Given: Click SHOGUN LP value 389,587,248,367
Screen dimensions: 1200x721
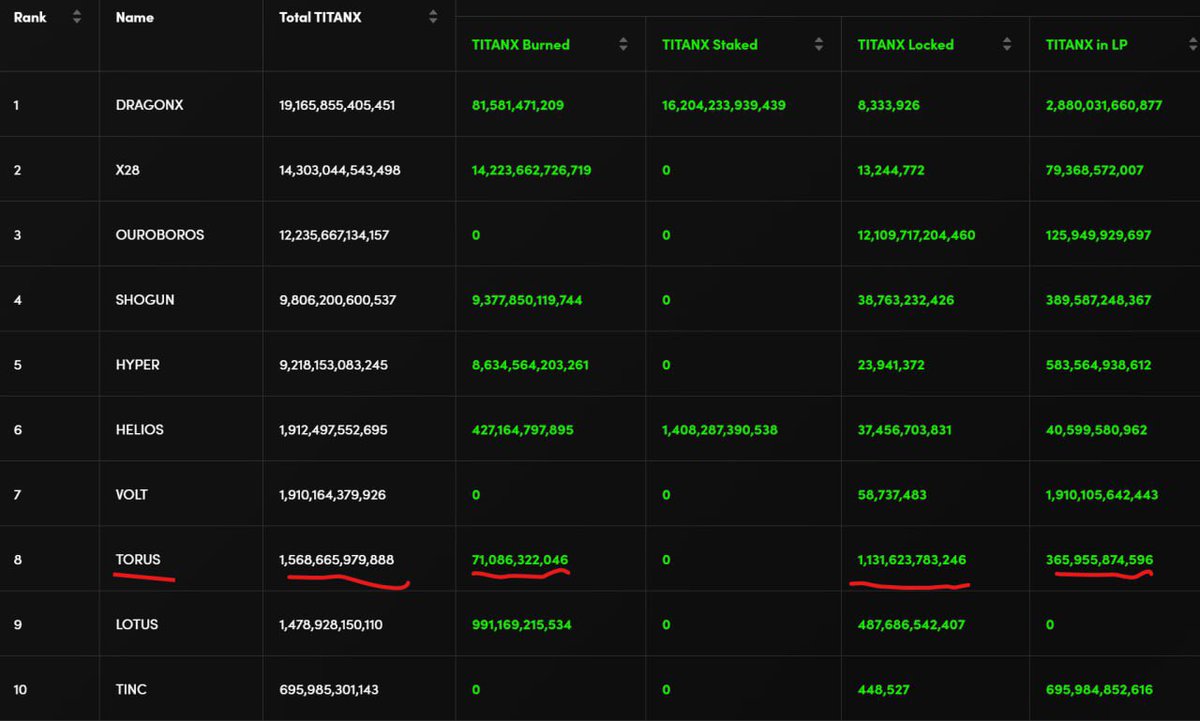Looking at the screenshot, I should click(1099, 300).
